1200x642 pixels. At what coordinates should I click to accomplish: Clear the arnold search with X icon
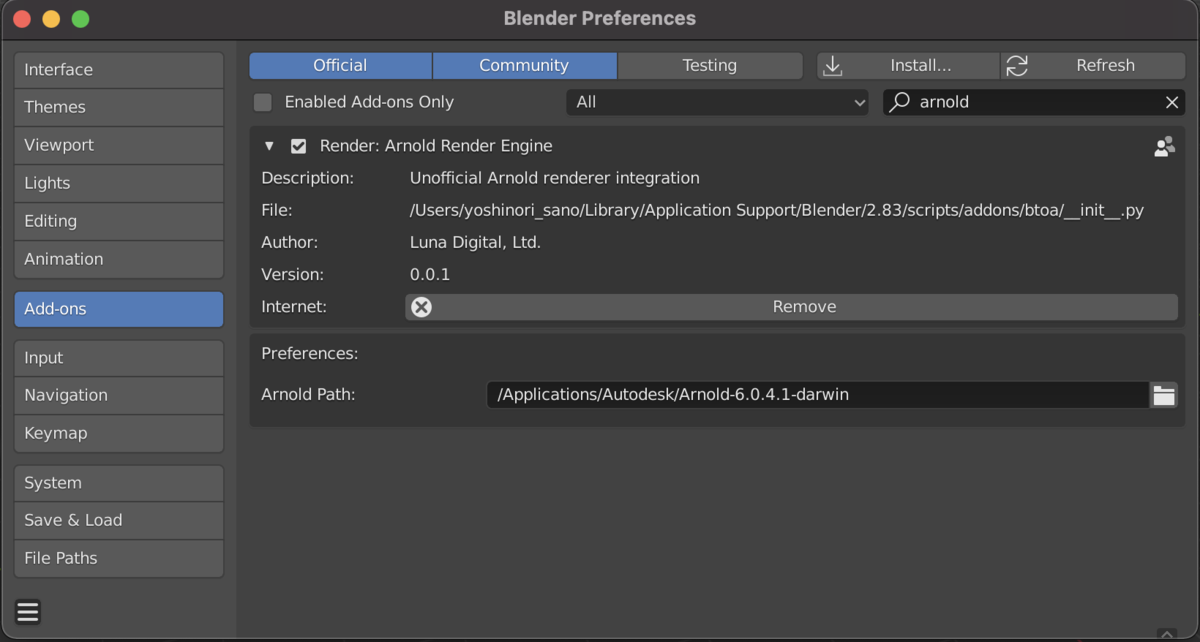pos(1172,102)
